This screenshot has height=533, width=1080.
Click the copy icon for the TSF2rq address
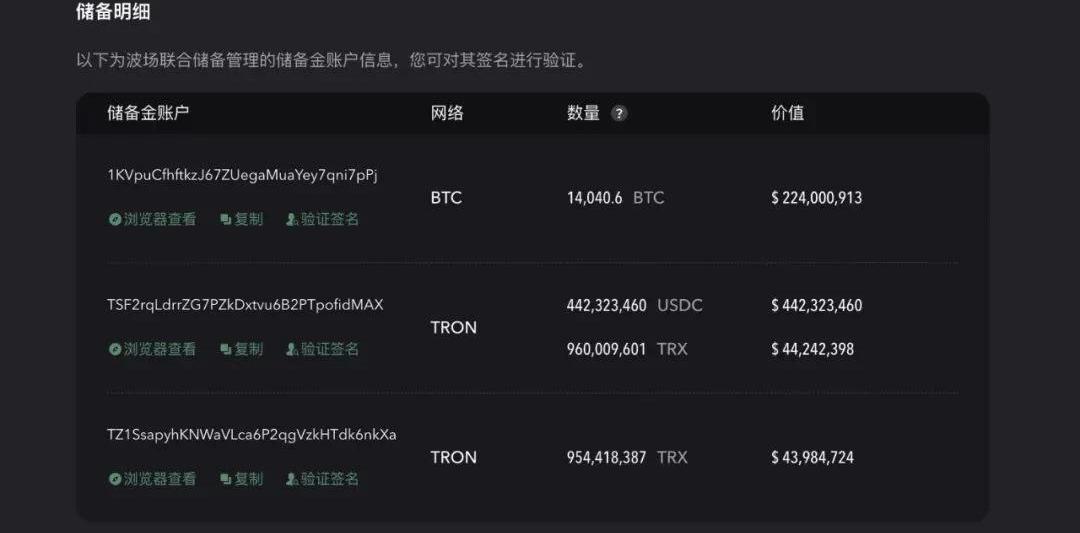(225, 349)
